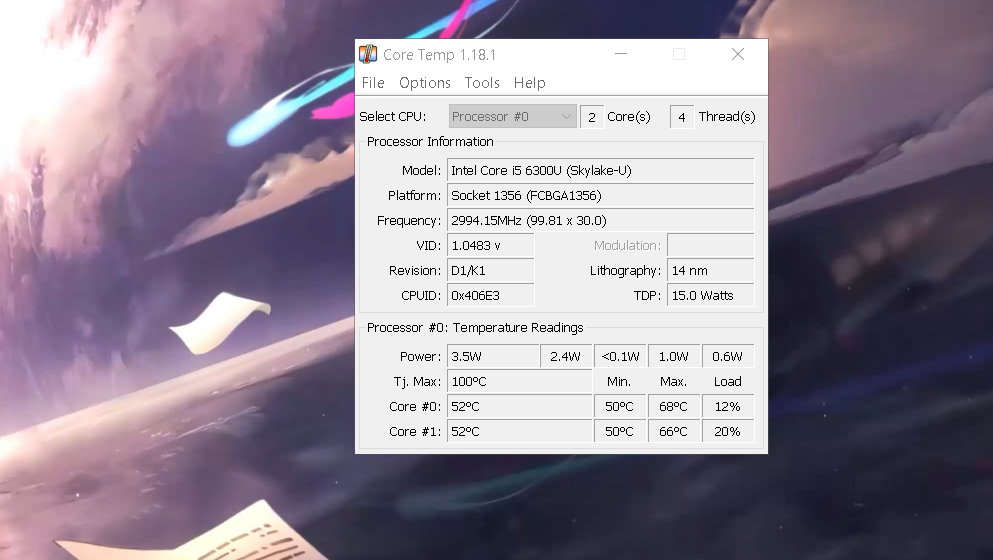Click the Tj. Max value 100°C
The image size is (993, 560).
click(519, 381)
